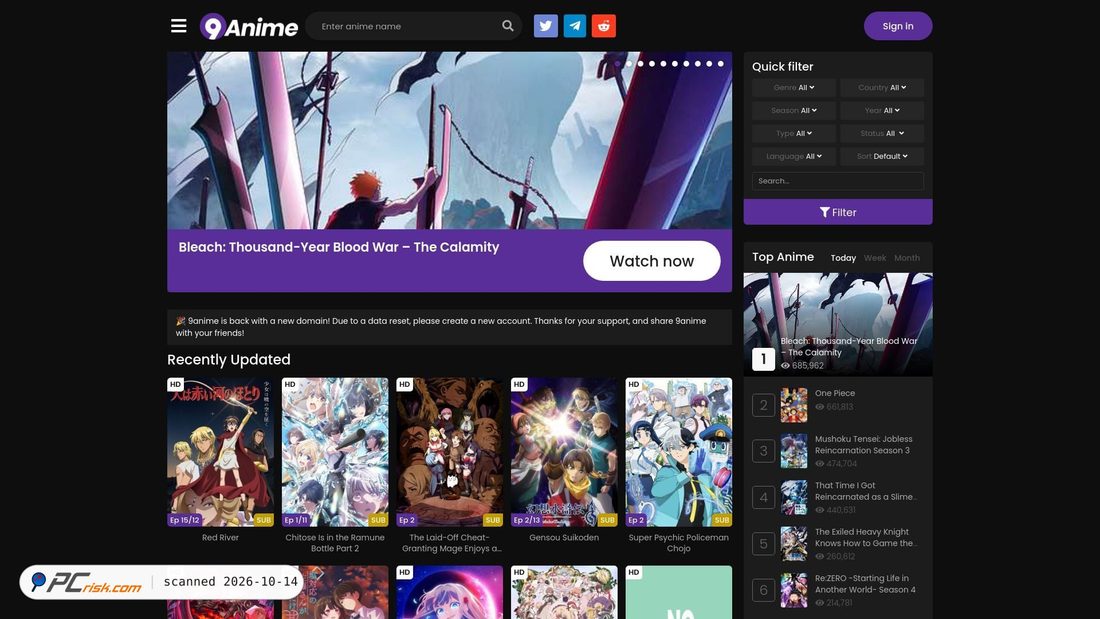Image resolution: width=1100 pixels, height=619 pixels.
Task: Switch Top Anime to Month tab
Action: point(907,258)
